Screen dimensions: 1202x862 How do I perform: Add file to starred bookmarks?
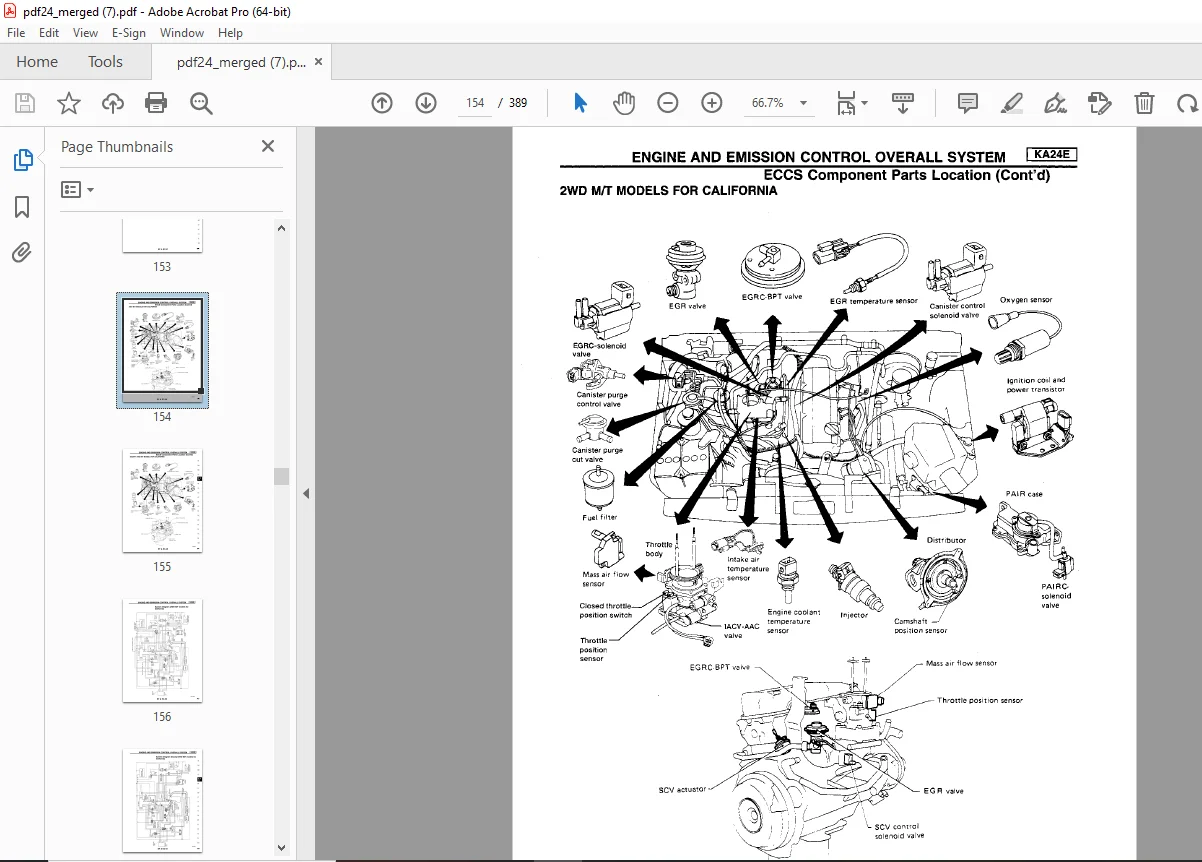(x=68, y=103)
